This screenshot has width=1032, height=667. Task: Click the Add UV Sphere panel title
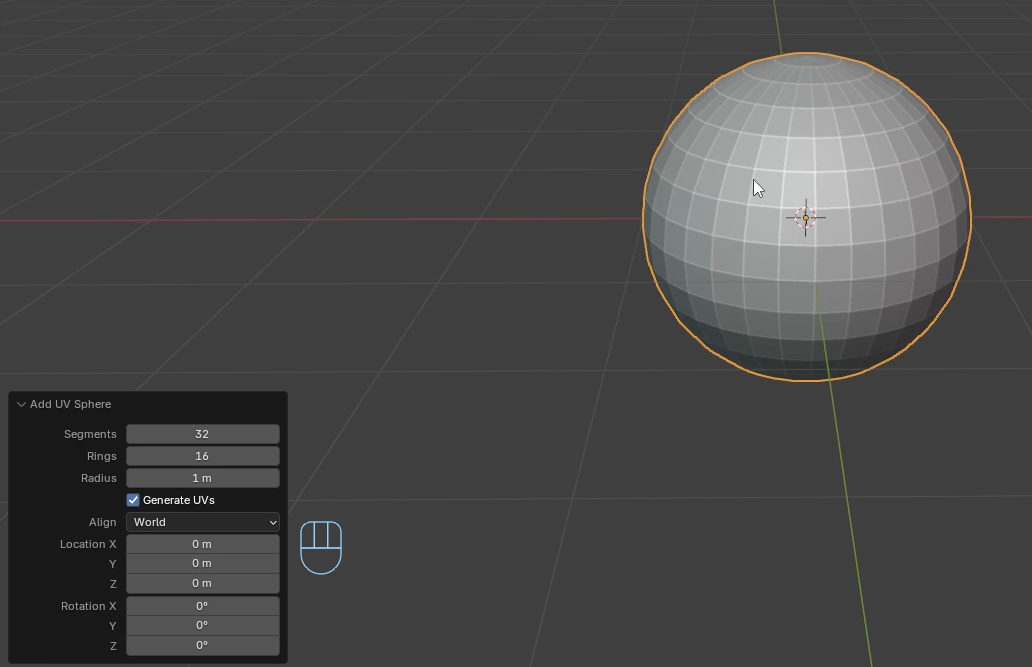pos(70,404)
